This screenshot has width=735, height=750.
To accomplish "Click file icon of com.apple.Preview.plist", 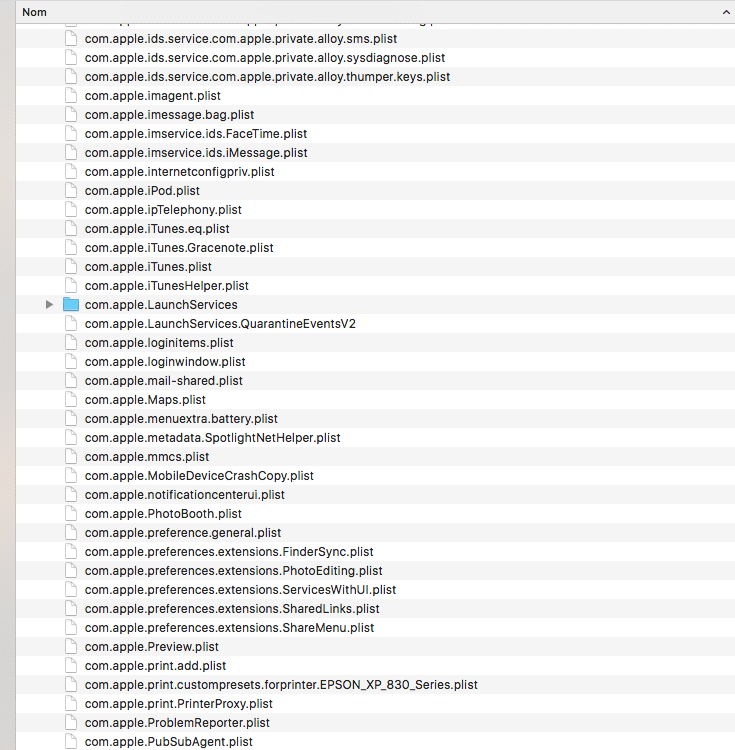I will pyautogui.click(x=71, y=647).
